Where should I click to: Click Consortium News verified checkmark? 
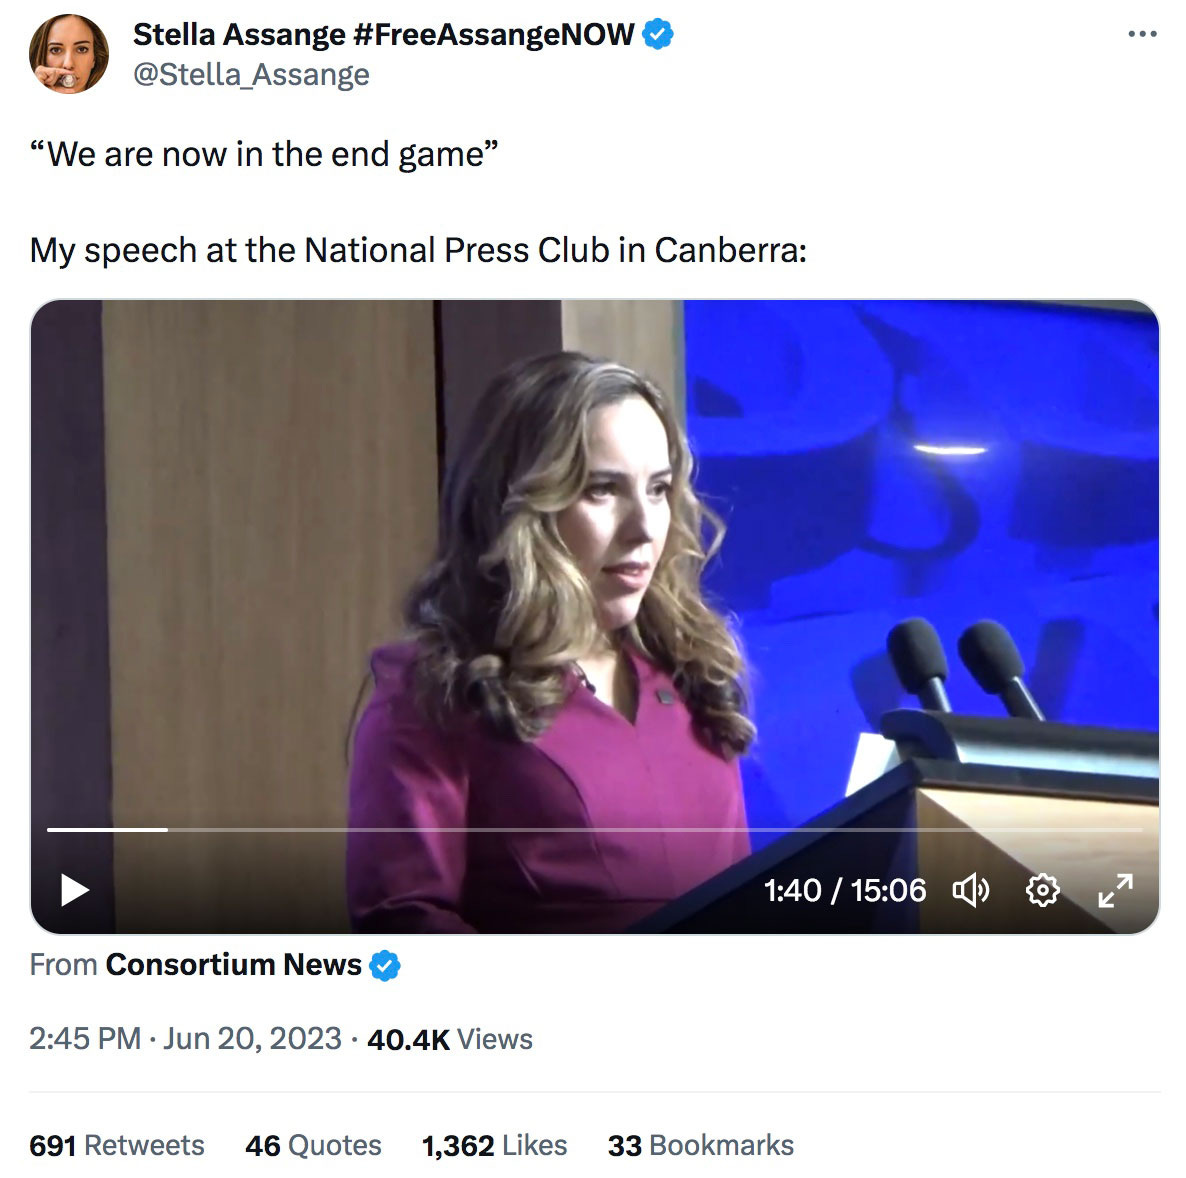point(385,965)
